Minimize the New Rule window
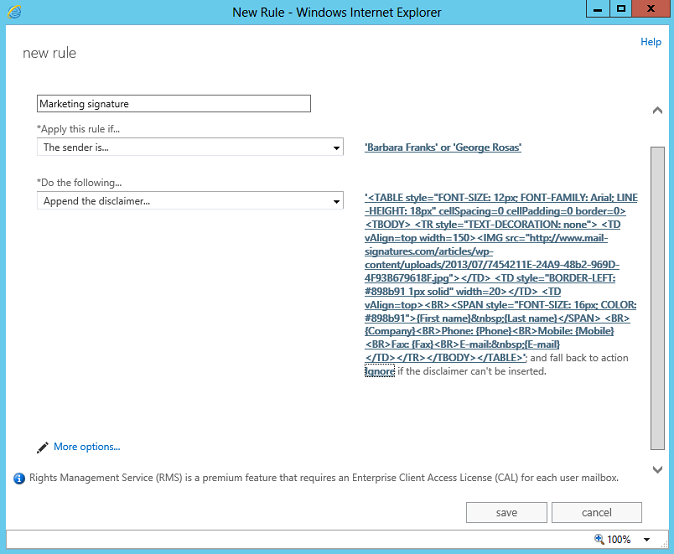 pyautogui.click(x=598, y=9)
